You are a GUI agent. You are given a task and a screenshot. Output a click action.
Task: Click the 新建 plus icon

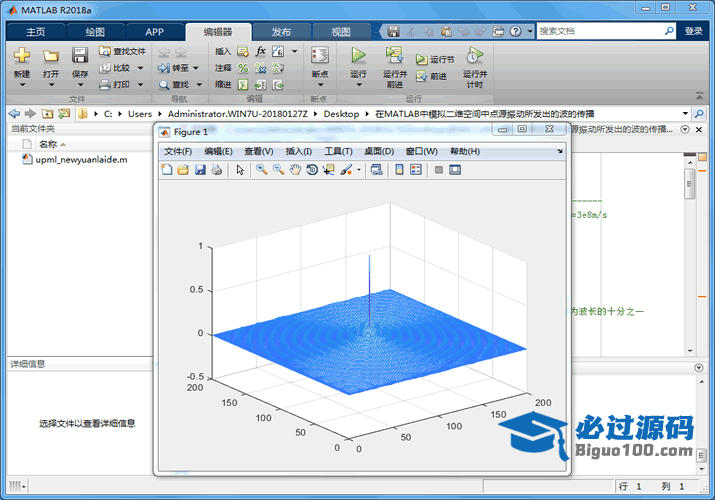click(22, 56)
